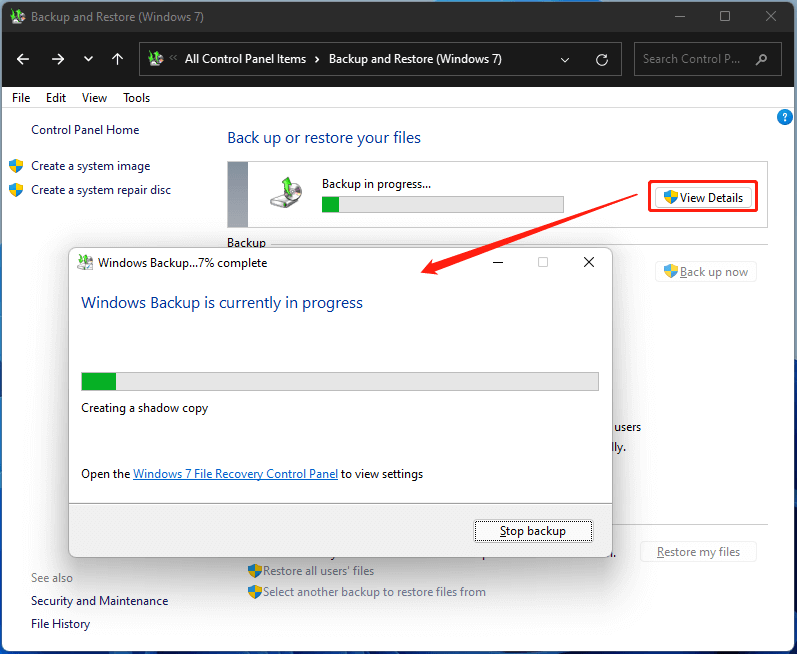Go up one folder level arrow
The height and width of the screenshot is (654, 797).
[118, 59]
